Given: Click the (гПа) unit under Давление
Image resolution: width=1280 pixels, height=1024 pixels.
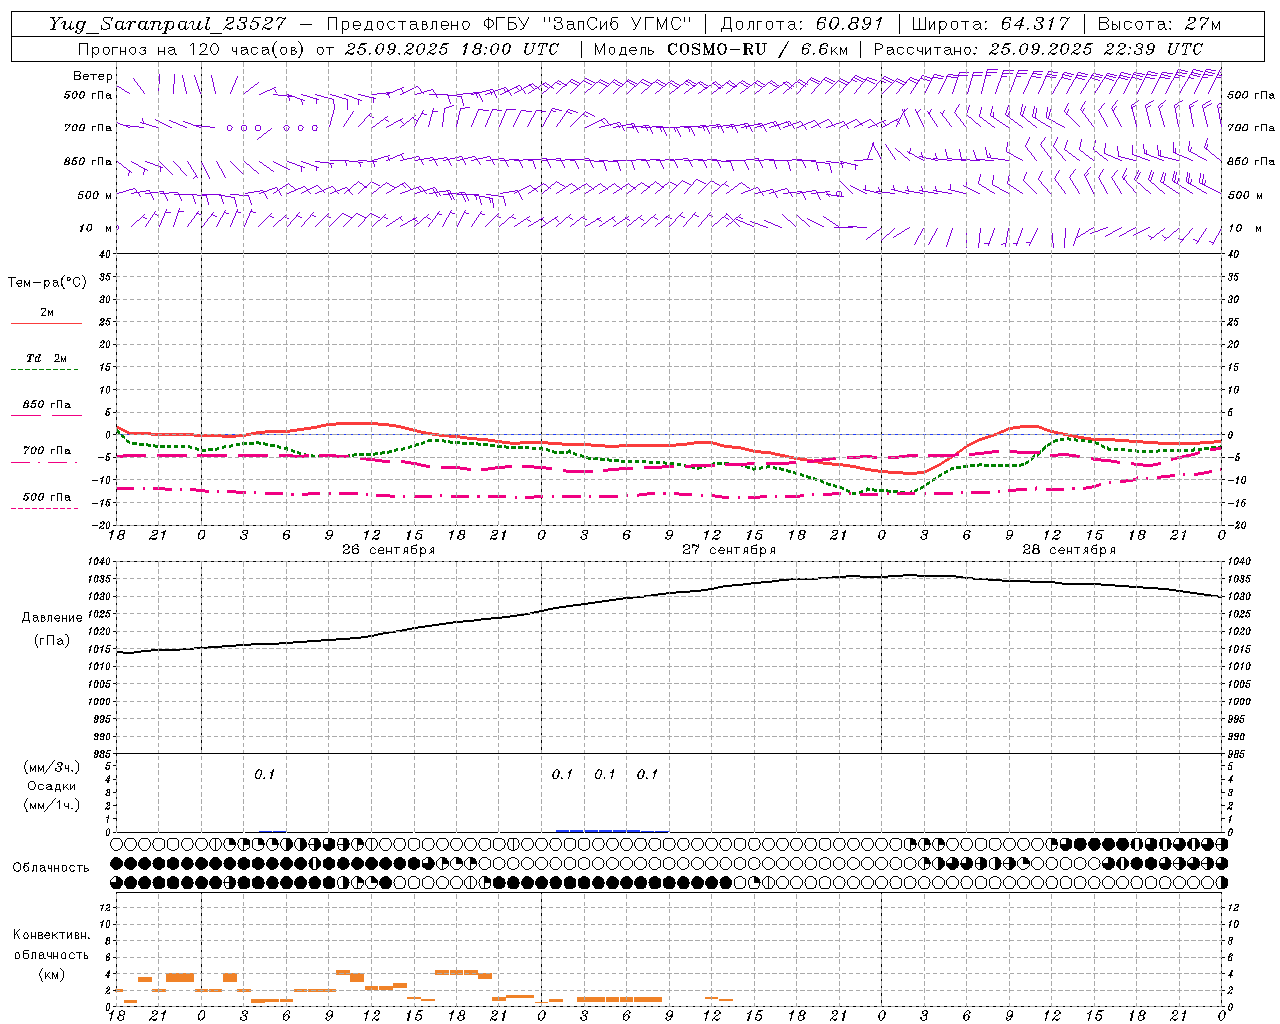Looking at the screenshot, I should (52, 640).
